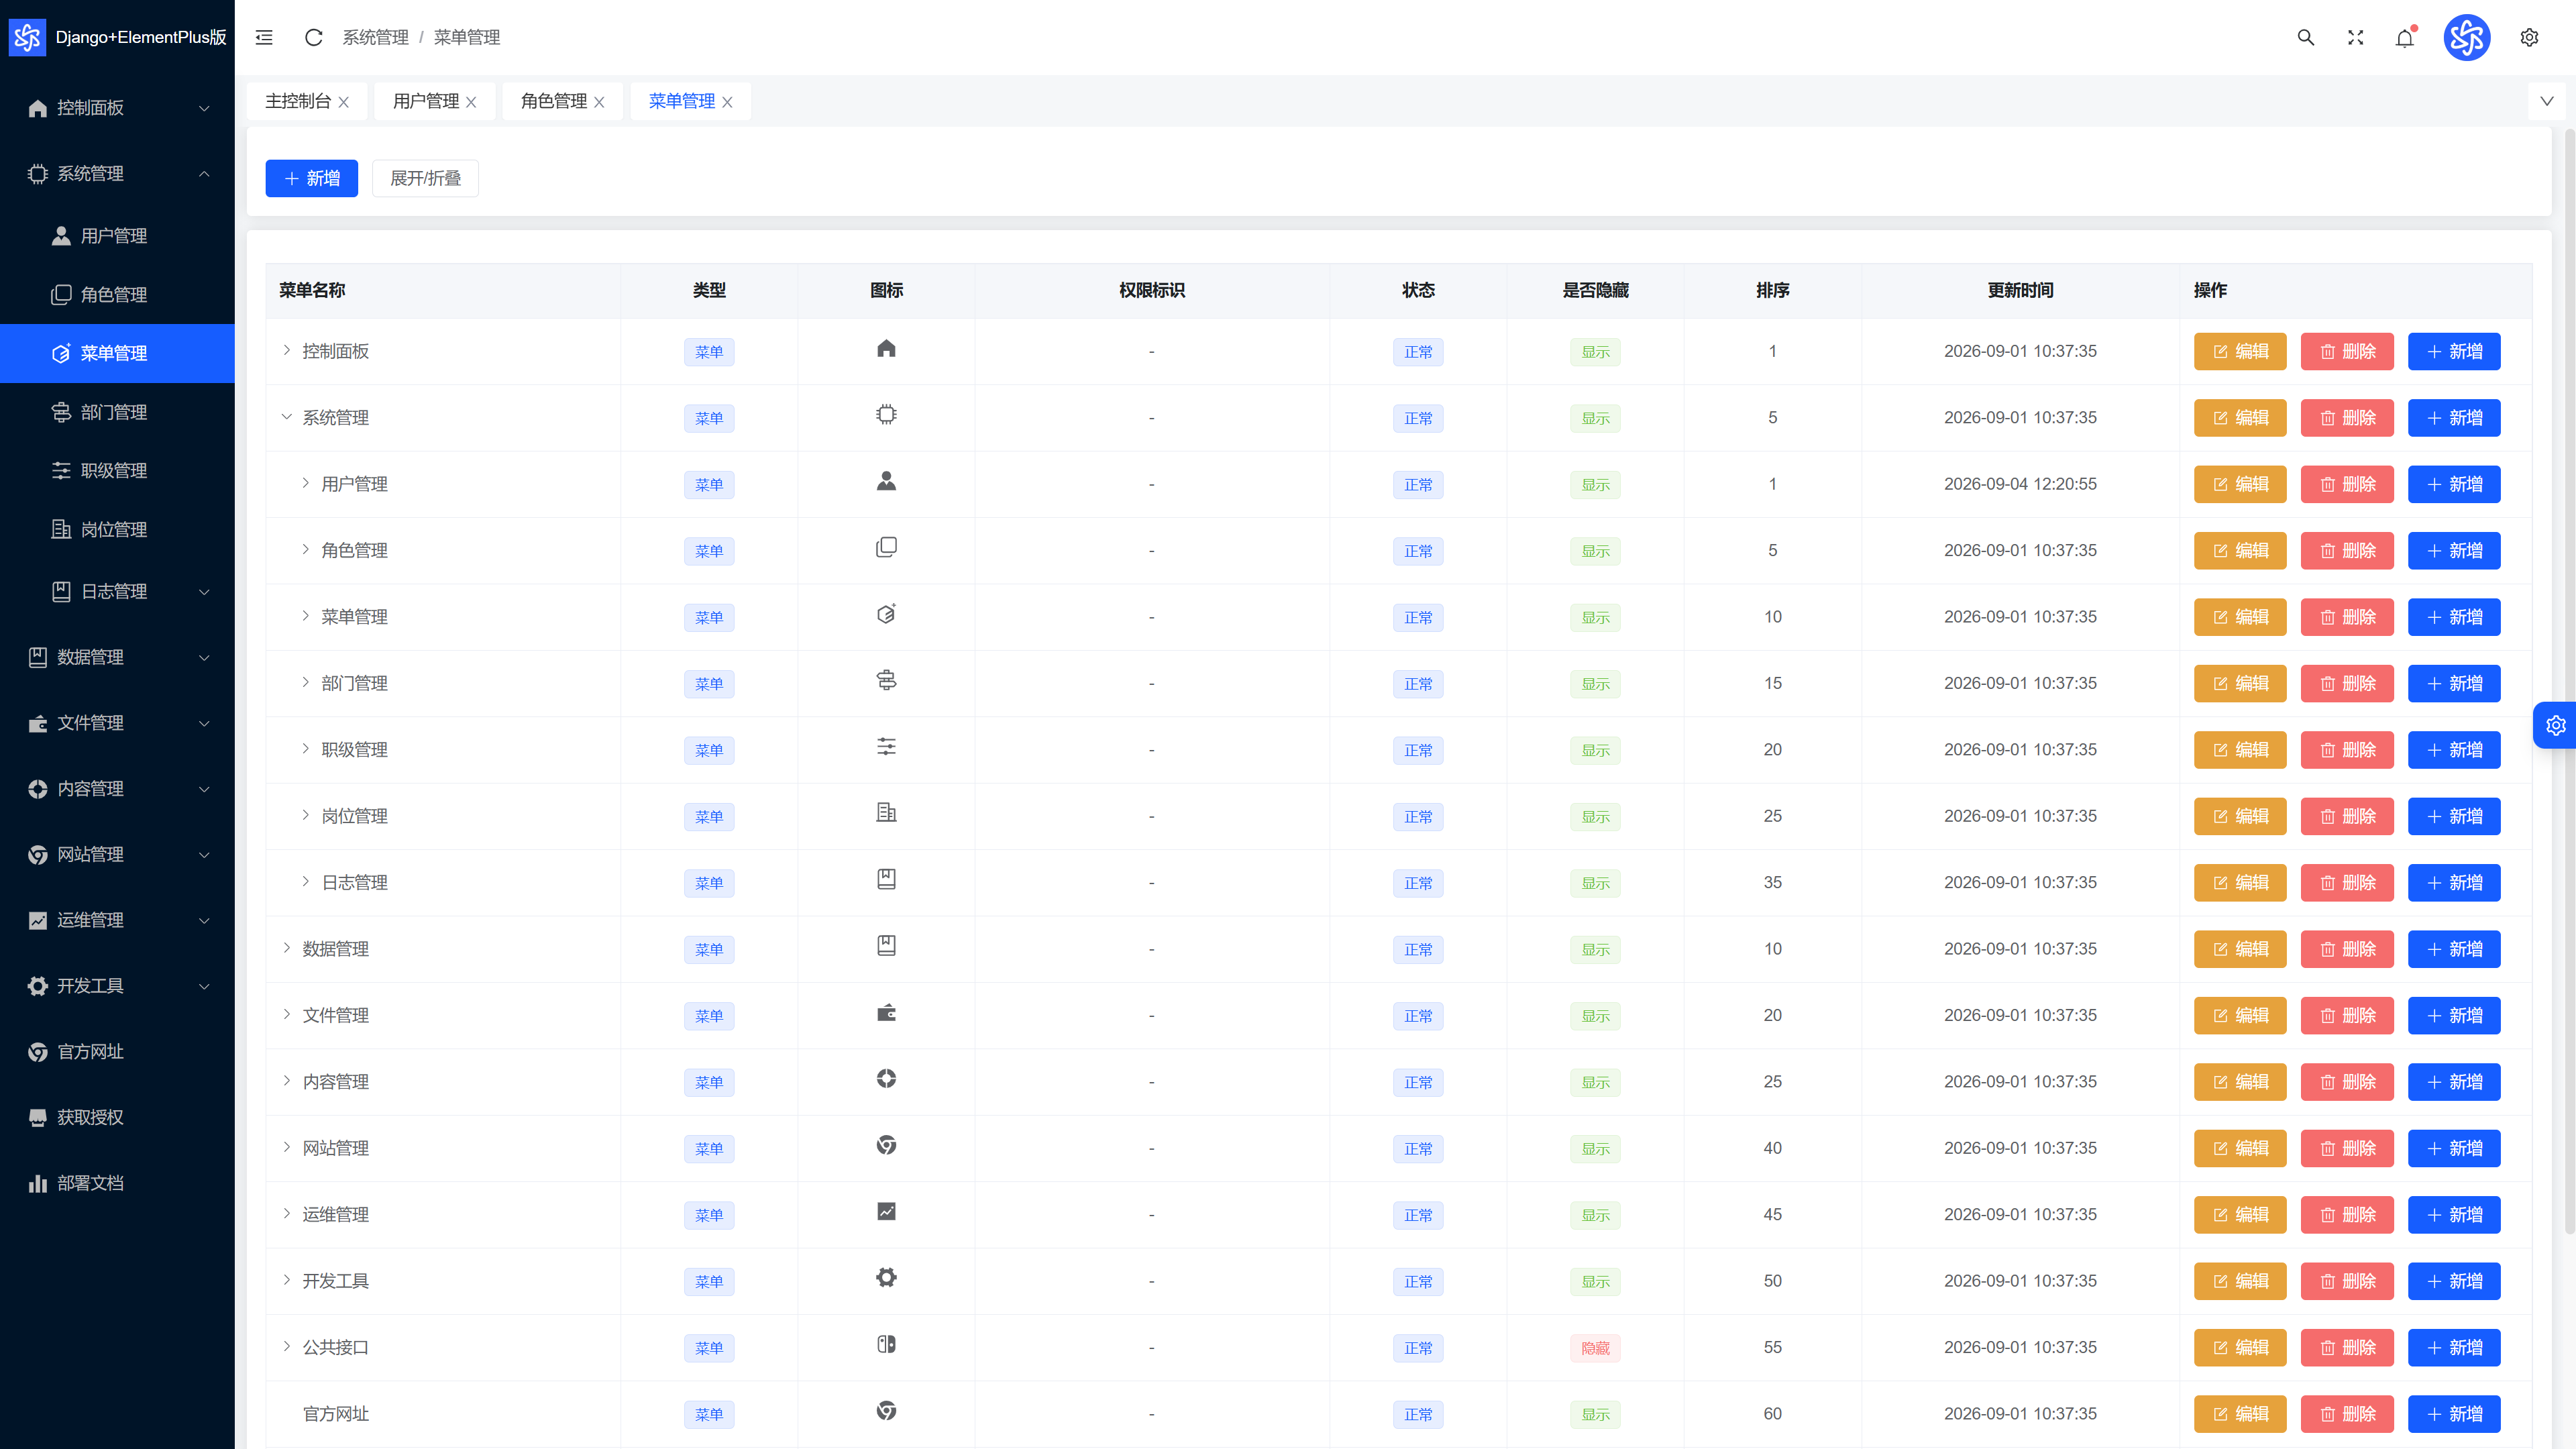Expand the 数据管理 table row
Image resolution: width=2576 pixels, height=1449 pixels.
tap(286, 948)
